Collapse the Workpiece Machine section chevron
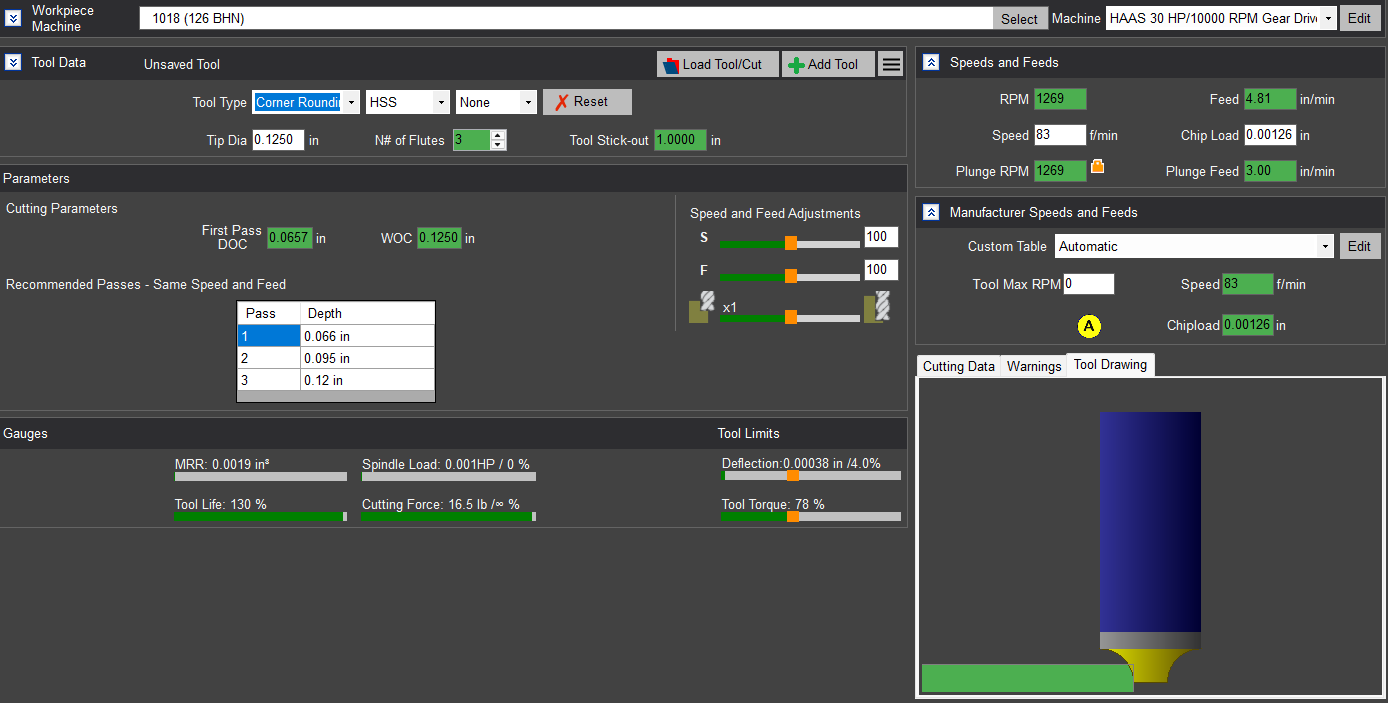 12,18
